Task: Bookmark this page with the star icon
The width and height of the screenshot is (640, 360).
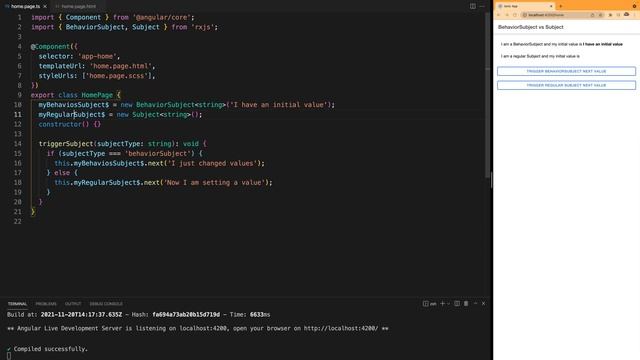Action: 600,15
